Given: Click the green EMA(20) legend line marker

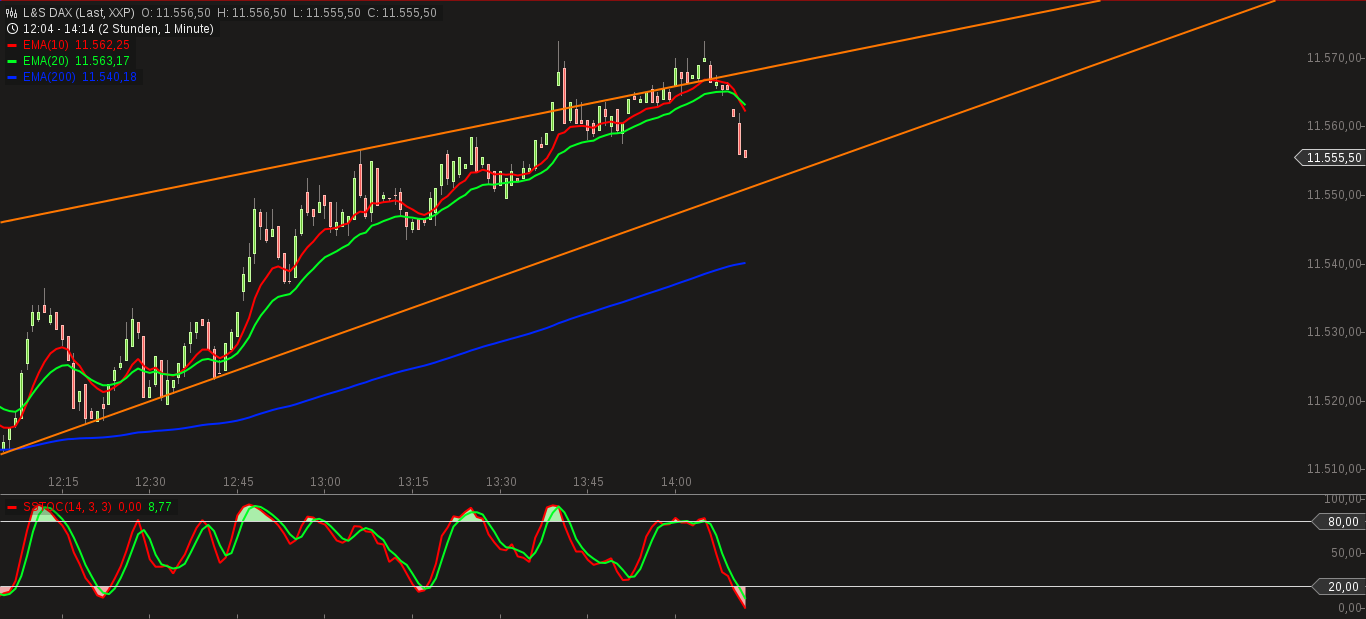Looking at the screenshot, I should click(12, 60).
